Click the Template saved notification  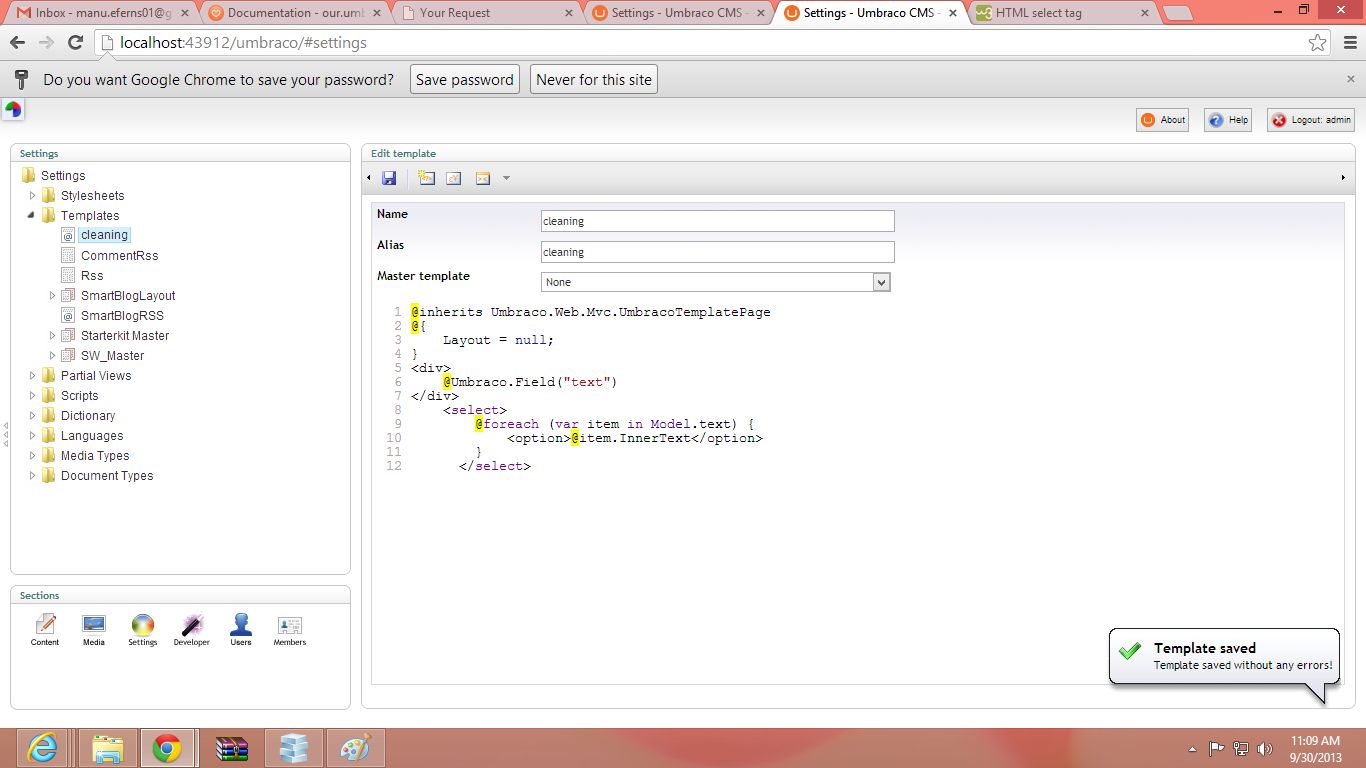1224,656
